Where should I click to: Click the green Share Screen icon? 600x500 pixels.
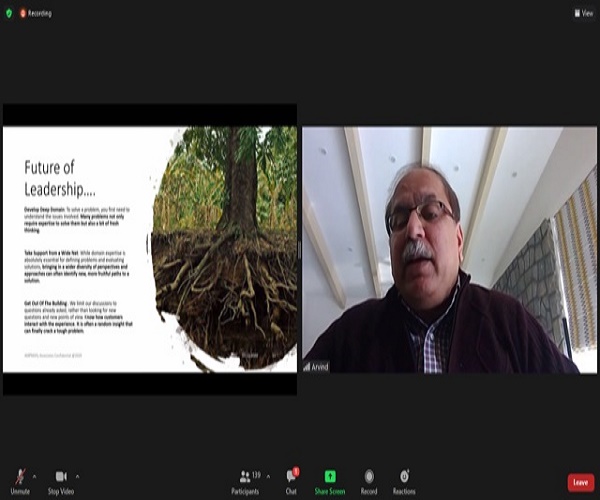click(x=330, y=476)
